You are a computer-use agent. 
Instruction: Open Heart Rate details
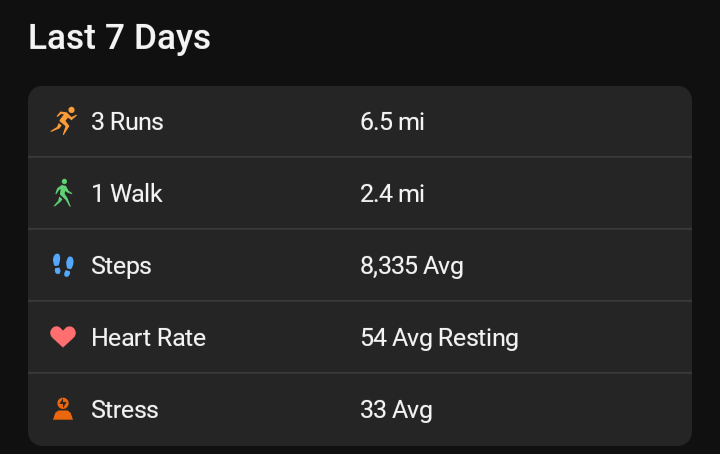coord(148,337)
